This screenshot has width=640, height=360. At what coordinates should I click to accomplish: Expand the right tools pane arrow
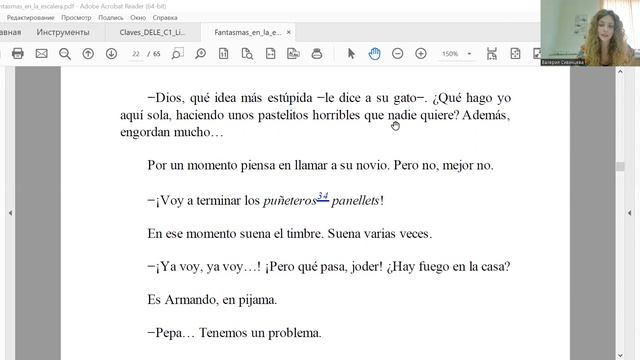[629, 213]
